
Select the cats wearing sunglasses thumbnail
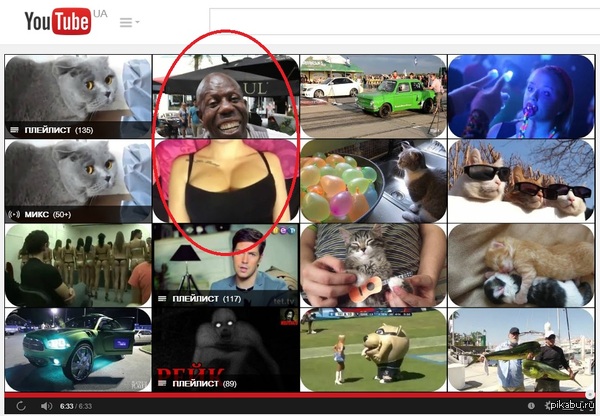point(521,181)
